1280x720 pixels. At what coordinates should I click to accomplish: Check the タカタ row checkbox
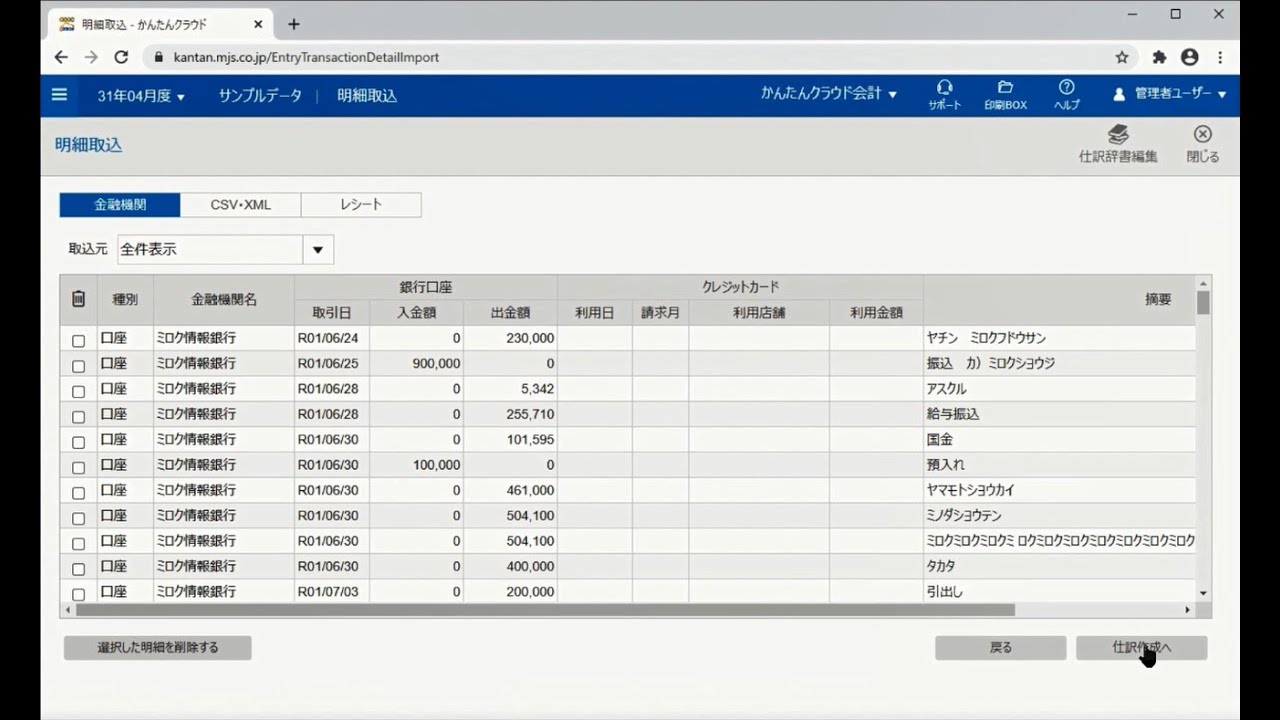[x=79, y=569]
